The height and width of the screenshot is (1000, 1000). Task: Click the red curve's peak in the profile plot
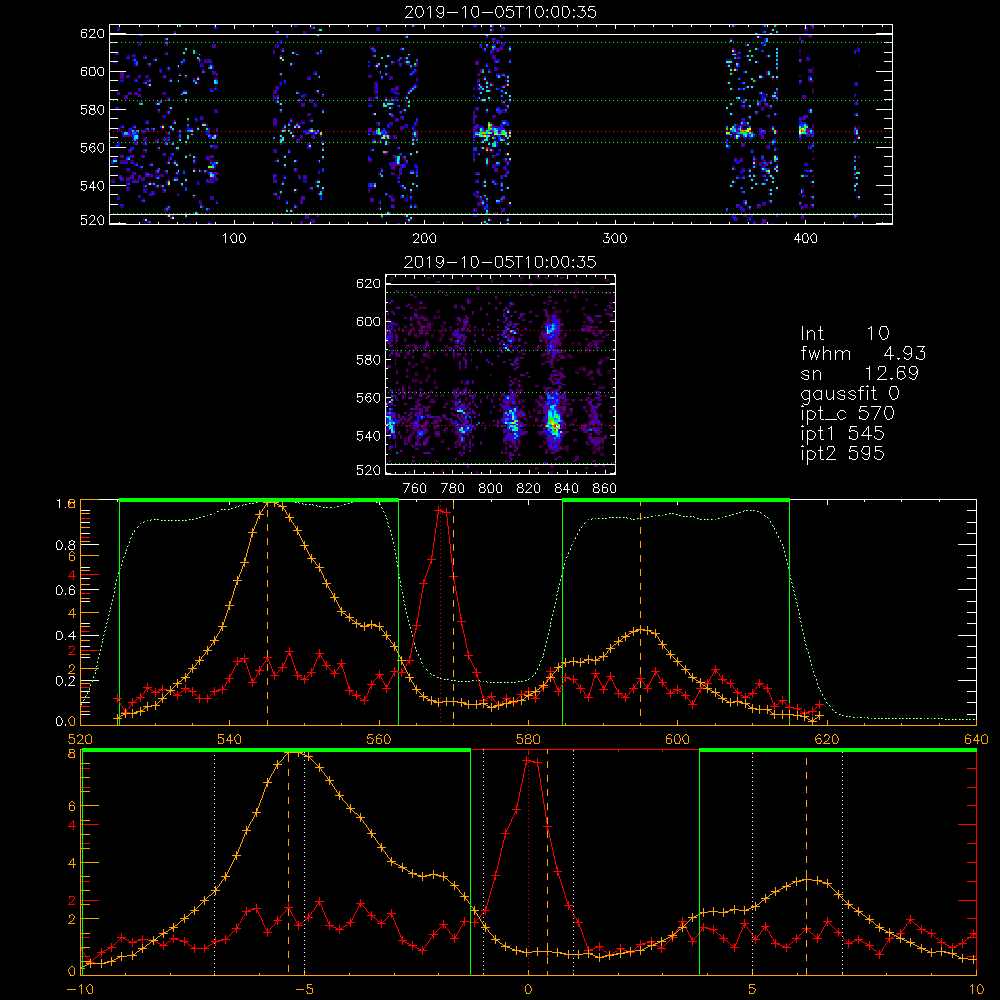440,510
